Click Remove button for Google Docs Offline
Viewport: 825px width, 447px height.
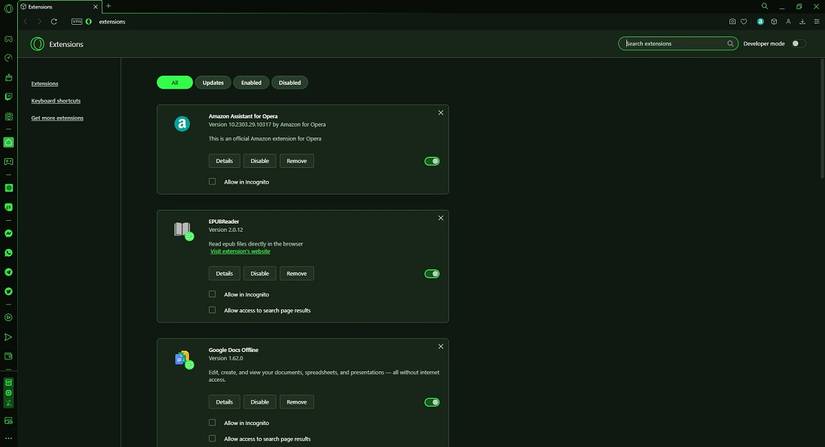click(x=297, y=402)
